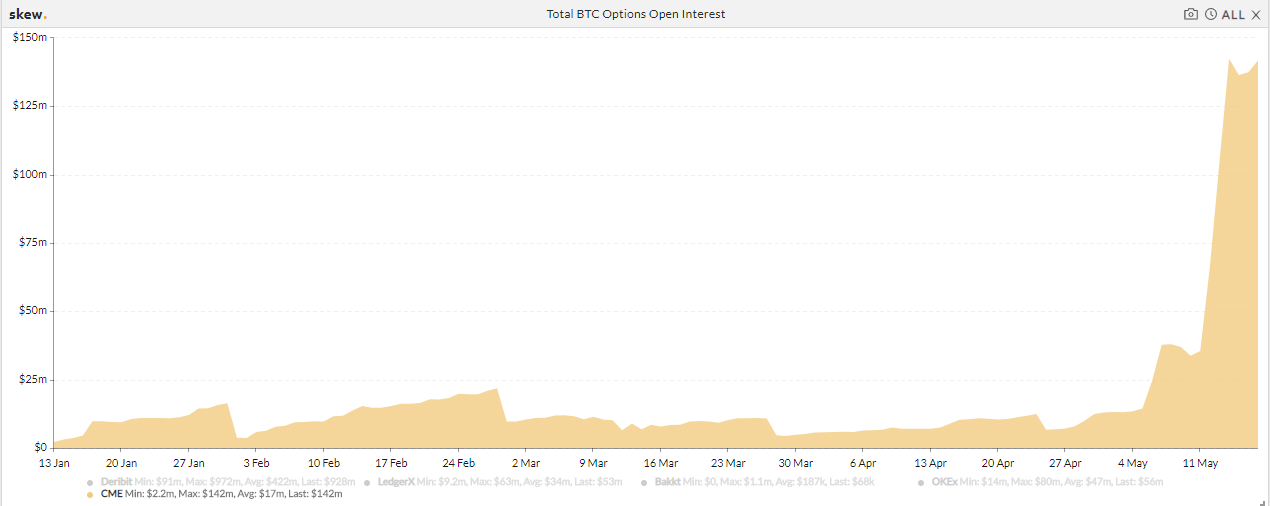Click the chart title Total BTC Options Open Interest

click(x=635, y=14)
